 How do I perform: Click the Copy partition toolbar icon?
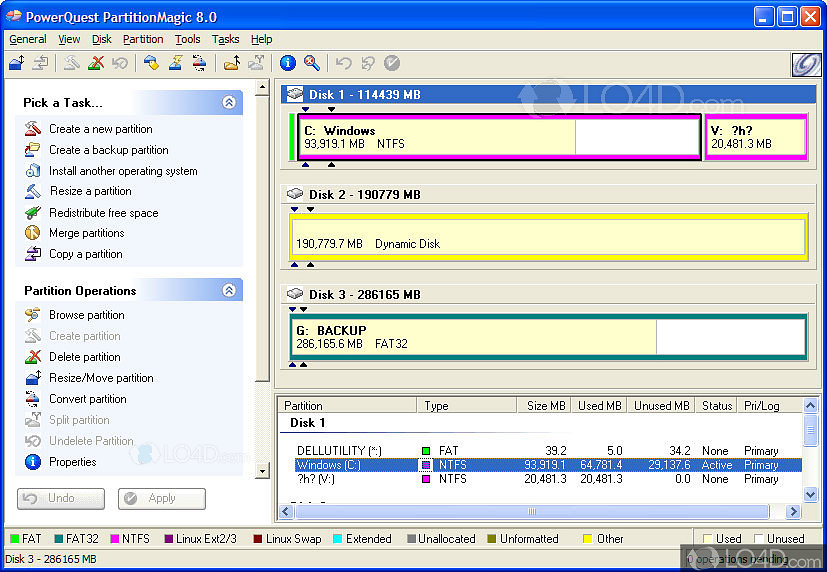coord(41,63)
